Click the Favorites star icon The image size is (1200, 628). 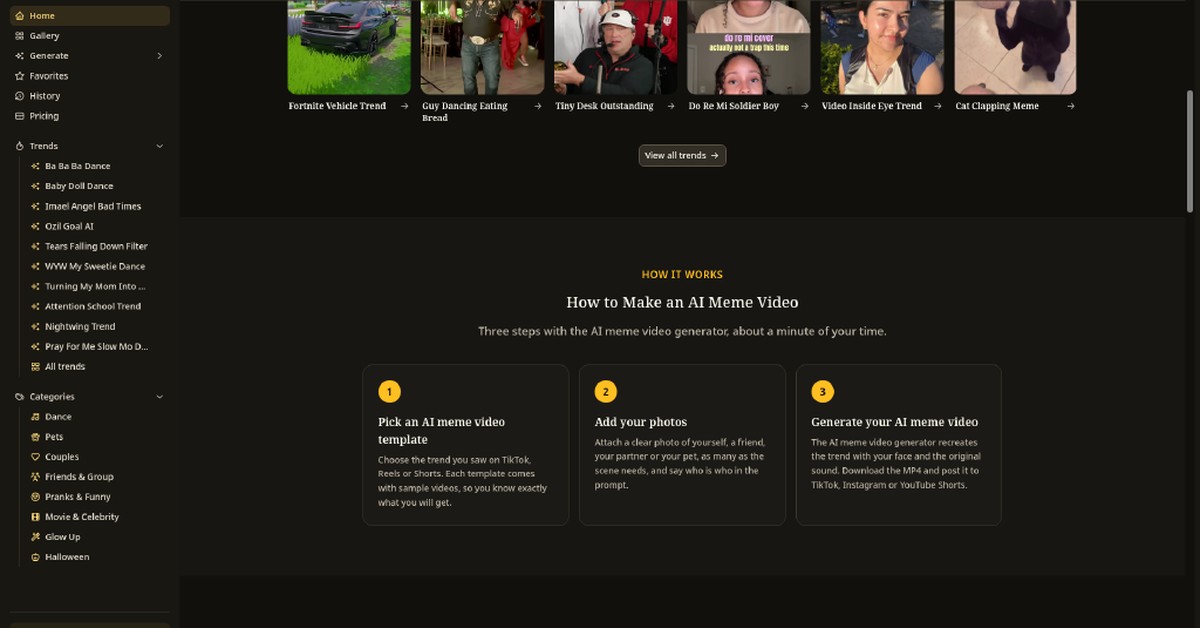click(x=19, y=76)
